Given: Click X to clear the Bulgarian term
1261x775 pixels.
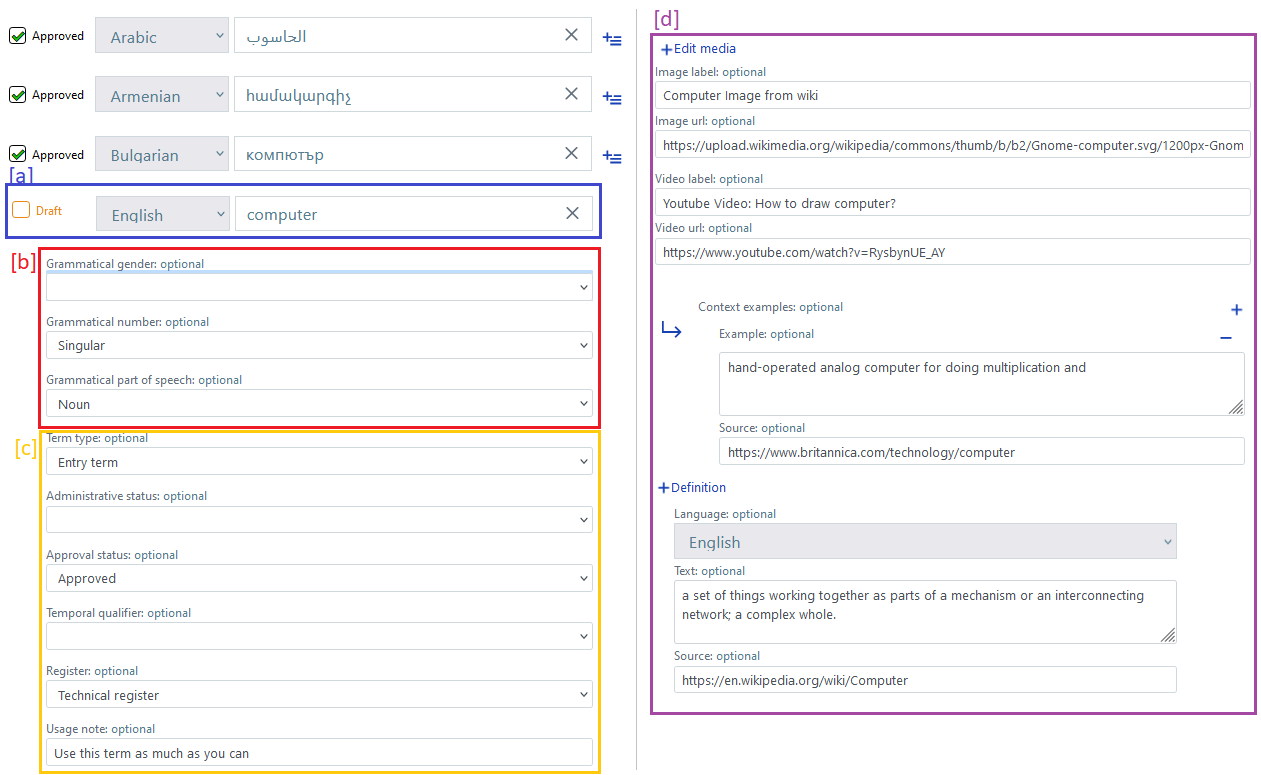Looking at the screenshot, I should (x=571, y=154).
